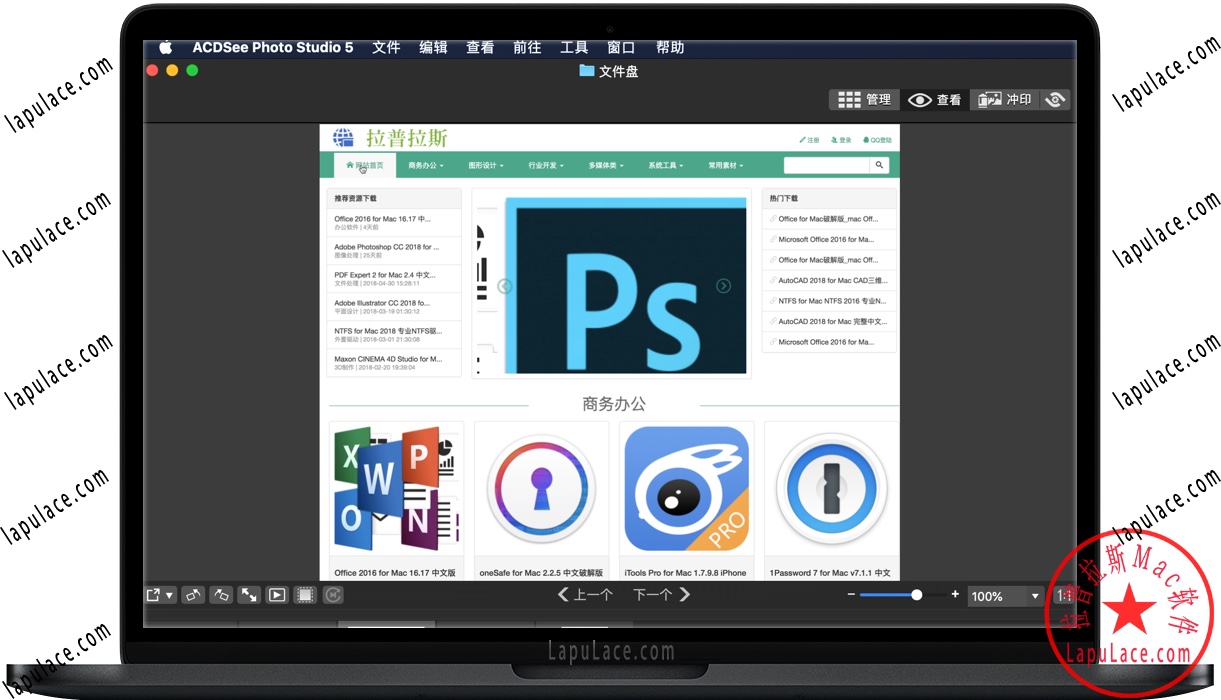The width and height of the screenshot is (1221, 700).
Task: Go to next image with 下一个
Action: tap(661, 595)
